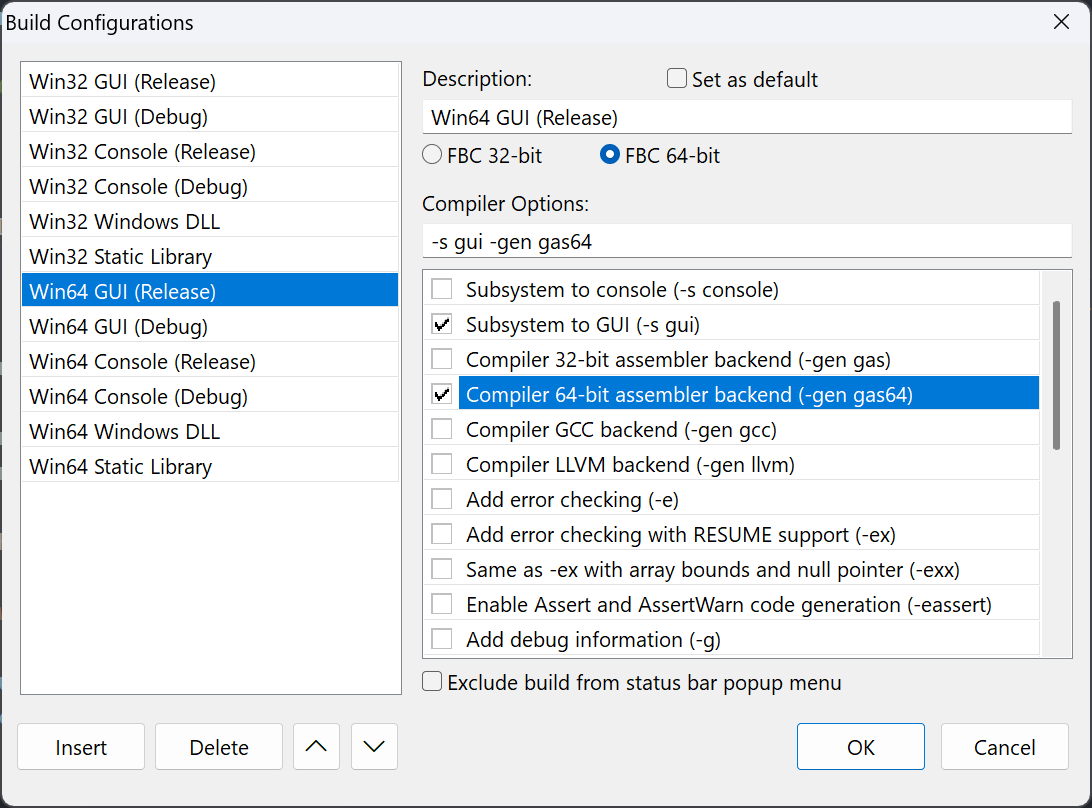Viewport: 1092px width, 808px height.
Task: Uncheck Subsystem to GUI (-s gui)
Action: (442, 324)
